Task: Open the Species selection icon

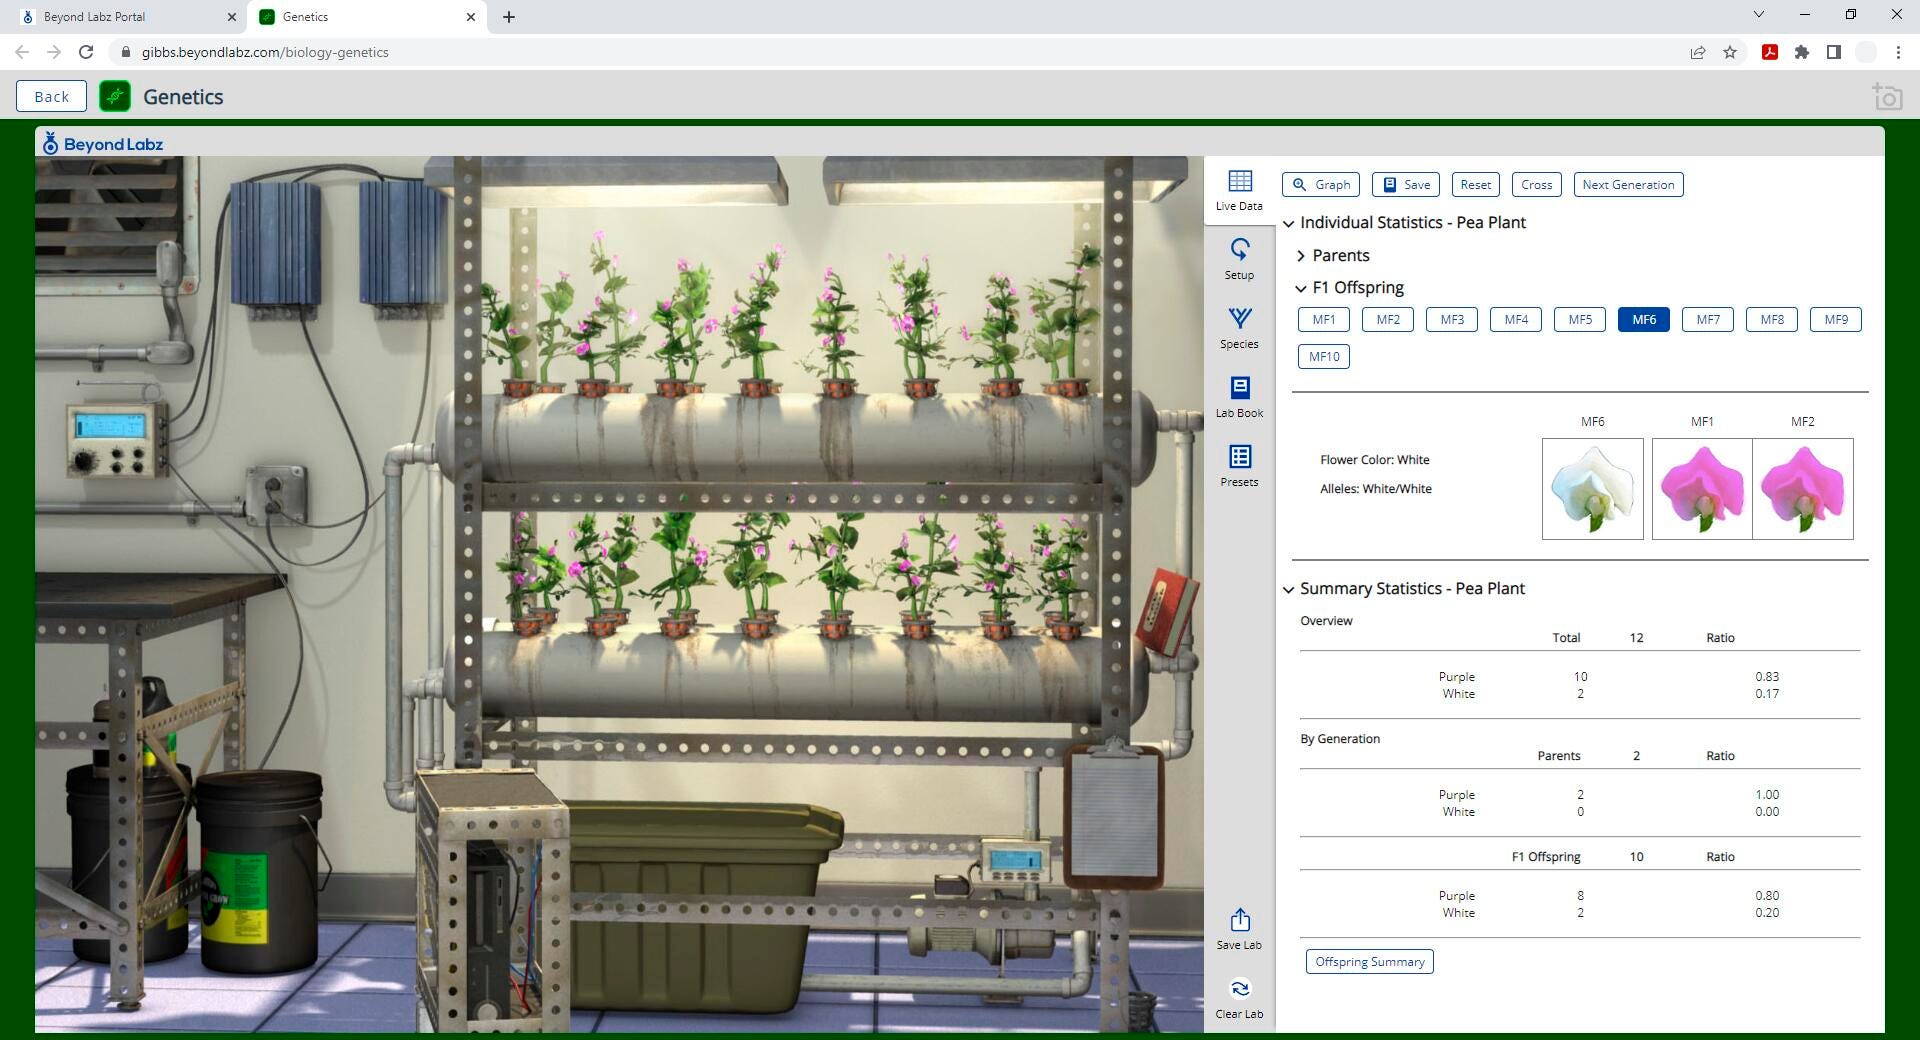Action: pyautogui.click(x=1239, y=327)
